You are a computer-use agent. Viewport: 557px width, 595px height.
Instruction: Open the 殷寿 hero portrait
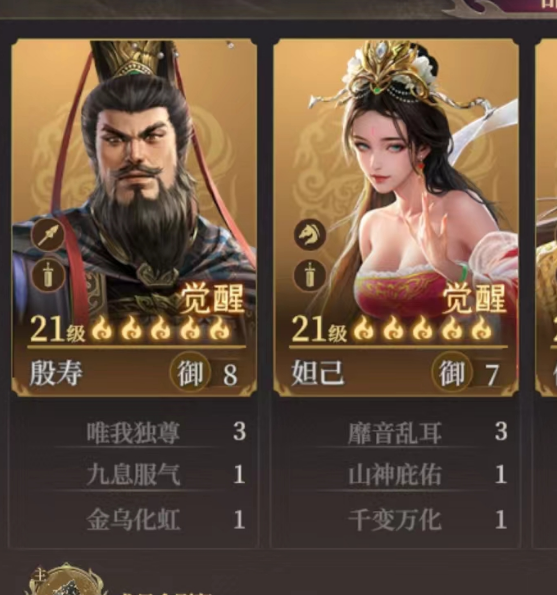click(134, 178)
